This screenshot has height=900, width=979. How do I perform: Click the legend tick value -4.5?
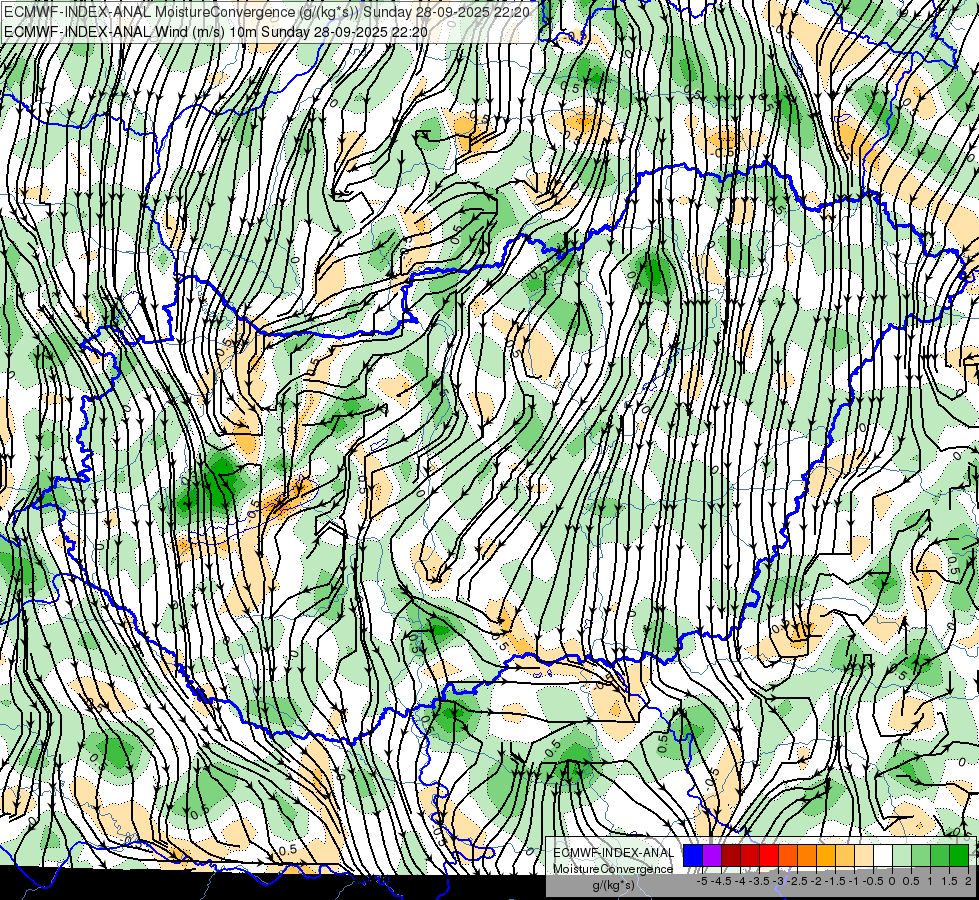coord(721,881)
